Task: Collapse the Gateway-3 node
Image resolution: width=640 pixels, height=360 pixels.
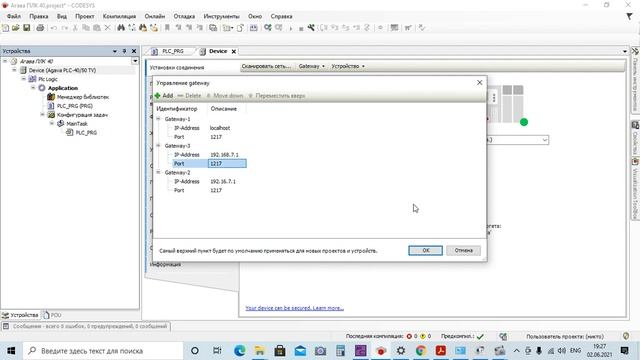Action: (x=158, y=145)
